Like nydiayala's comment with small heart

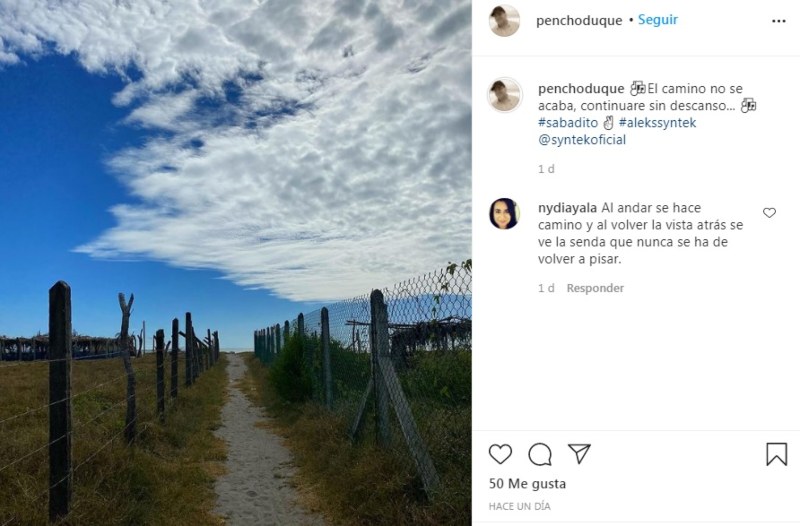pos(769,213)
